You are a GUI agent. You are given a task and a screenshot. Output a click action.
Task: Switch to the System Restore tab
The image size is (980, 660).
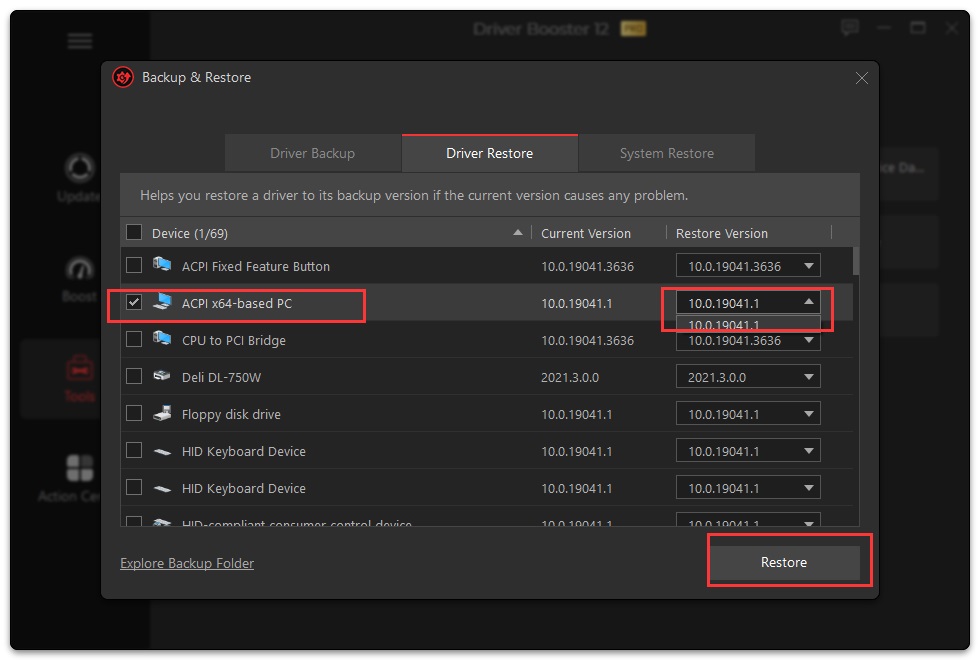(x=667, y=153)
